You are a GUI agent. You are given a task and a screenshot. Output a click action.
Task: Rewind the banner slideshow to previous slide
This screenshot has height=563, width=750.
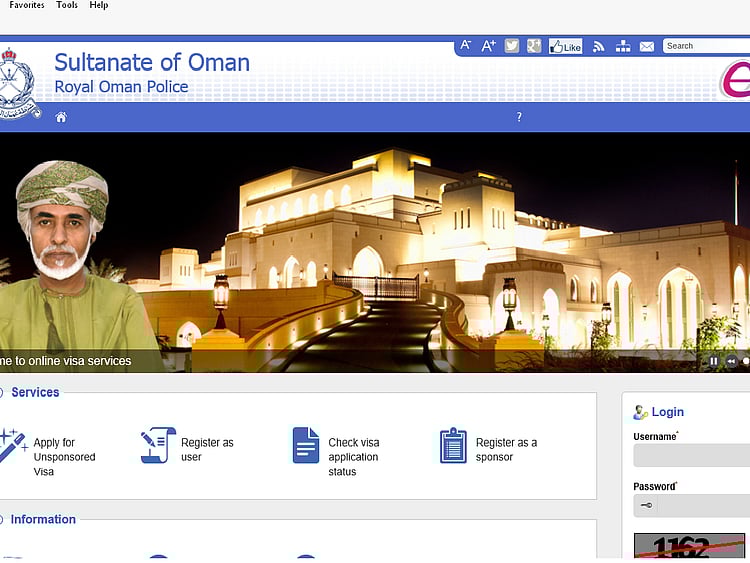731,361
